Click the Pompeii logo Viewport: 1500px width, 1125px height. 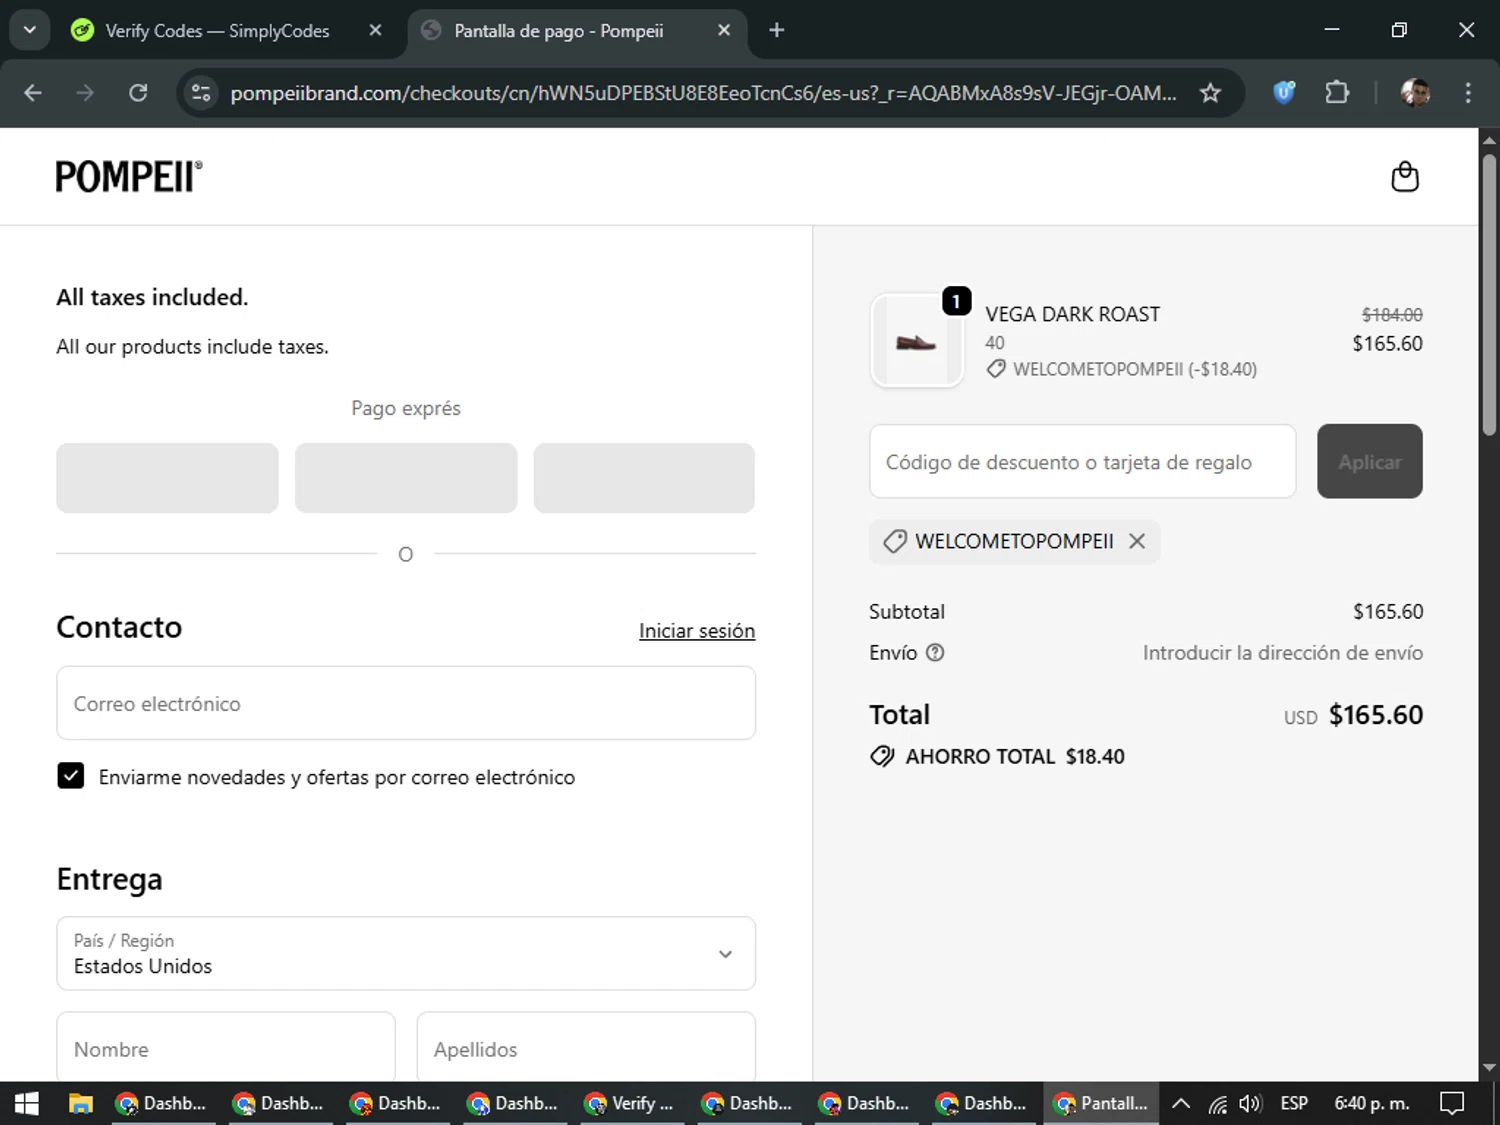pos(129,177)
